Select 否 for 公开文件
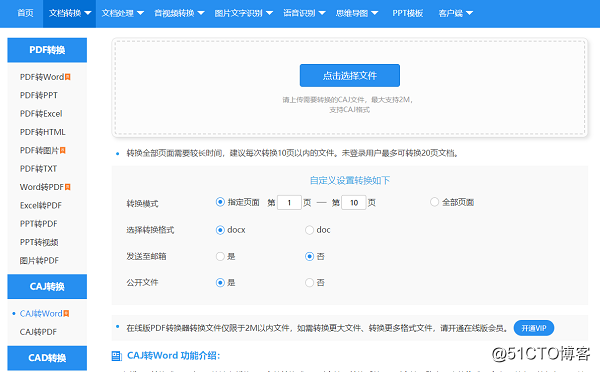Image resolution: width=600 pixels, height=372 pixels. pyautogui.click(x=309, y=282)
